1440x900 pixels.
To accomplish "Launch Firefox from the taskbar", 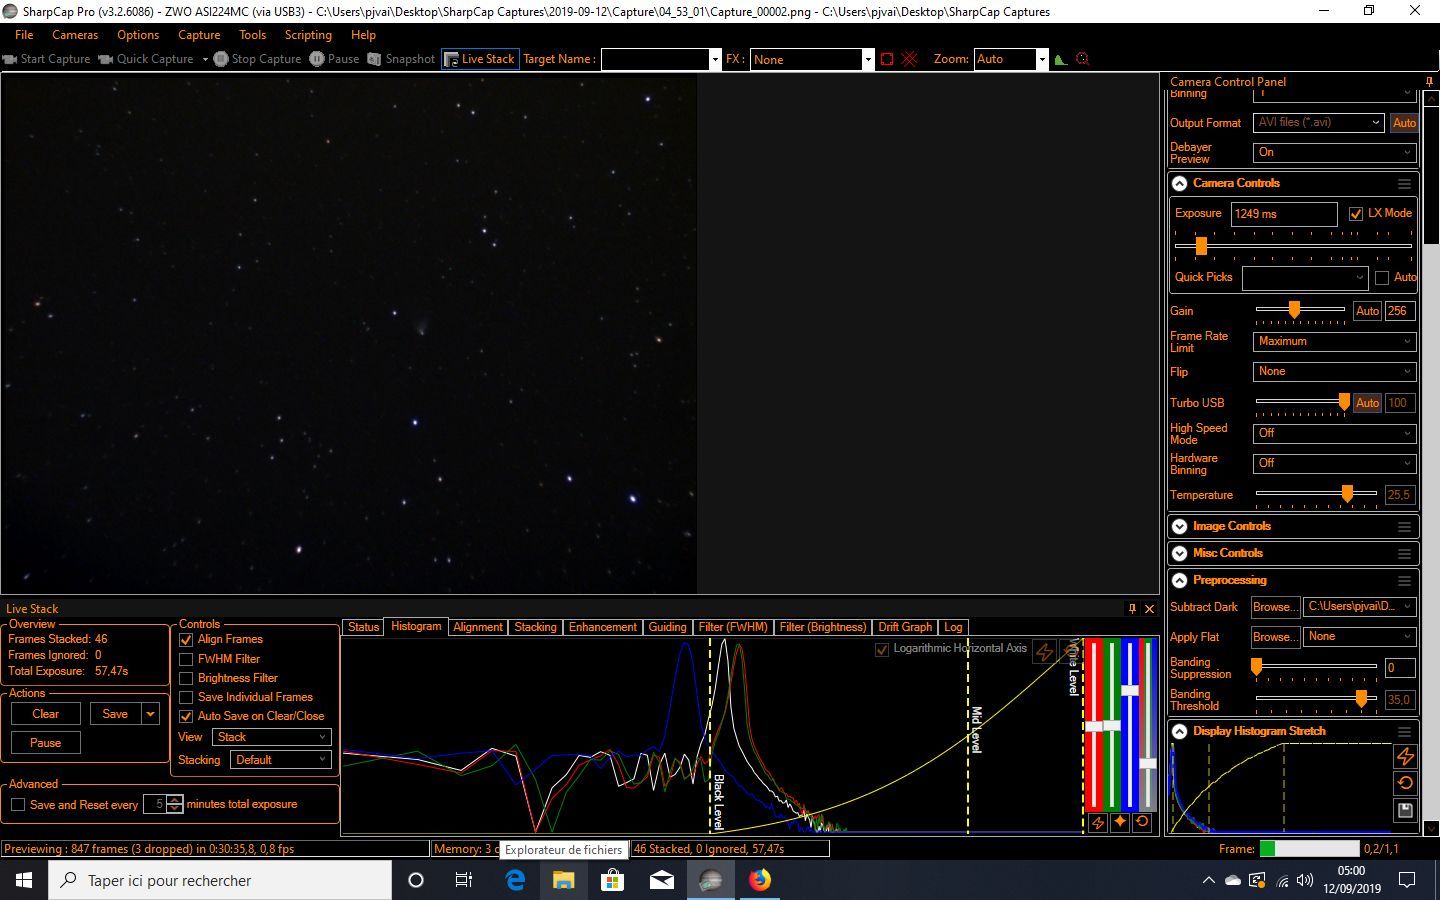I will (760, 880).
